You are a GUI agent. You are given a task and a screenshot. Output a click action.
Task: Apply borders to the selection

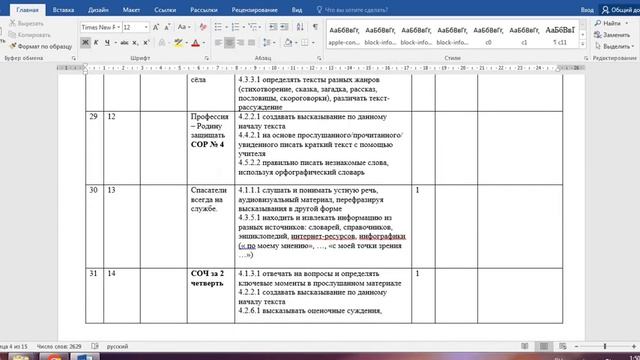[304, 42]
